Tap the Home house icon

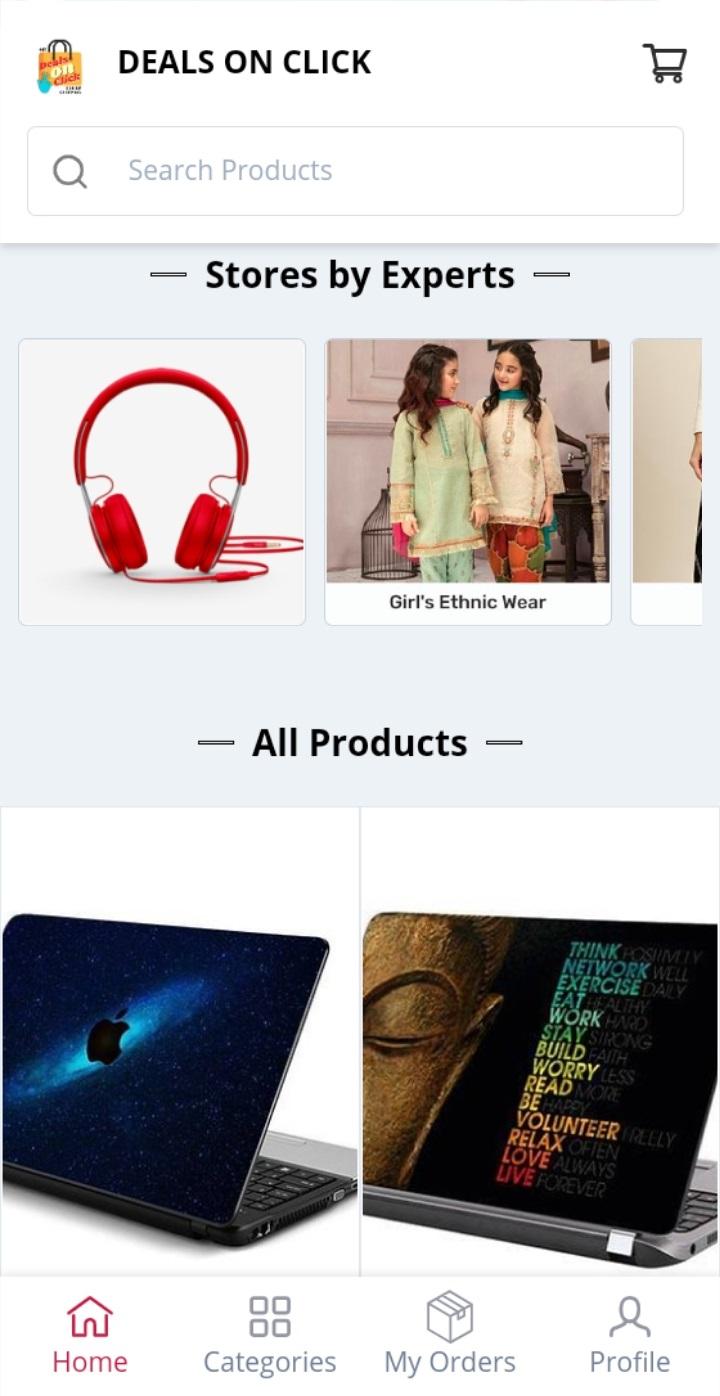coord(90,1317)
